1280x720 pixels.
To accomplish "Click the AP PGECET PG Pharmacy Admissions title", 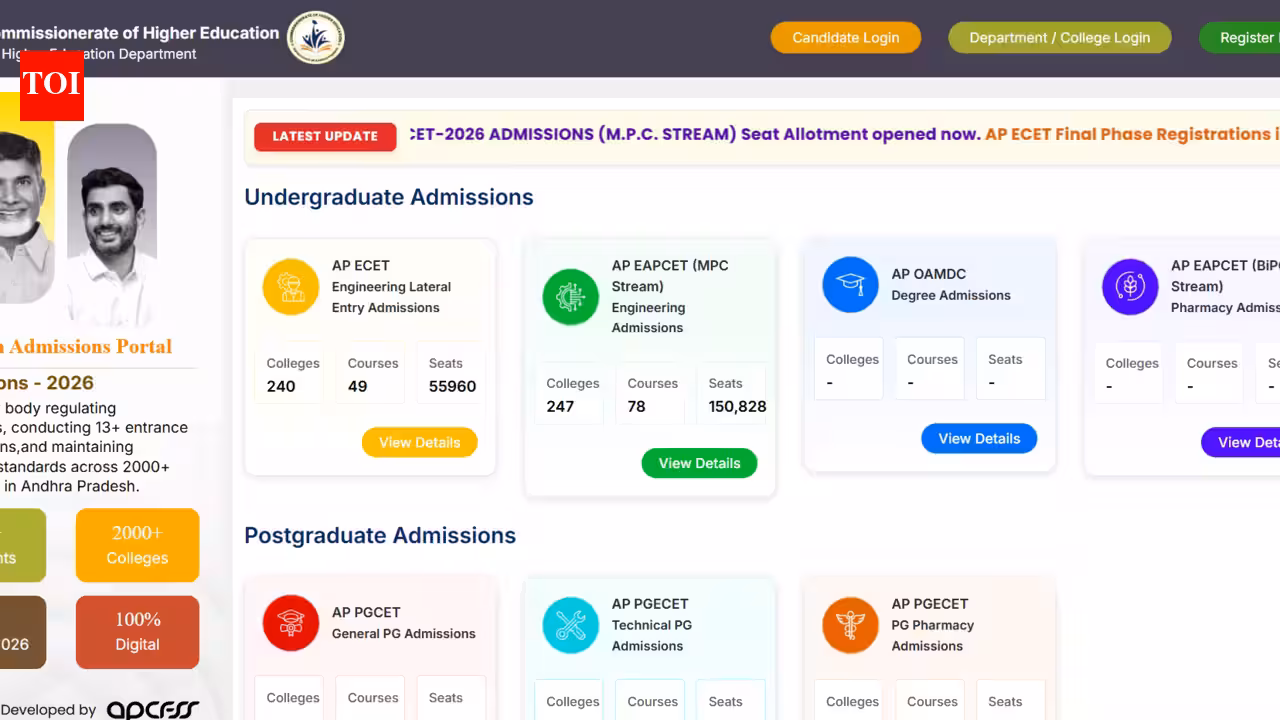I will pyautogui.click(x=932, y=625).
